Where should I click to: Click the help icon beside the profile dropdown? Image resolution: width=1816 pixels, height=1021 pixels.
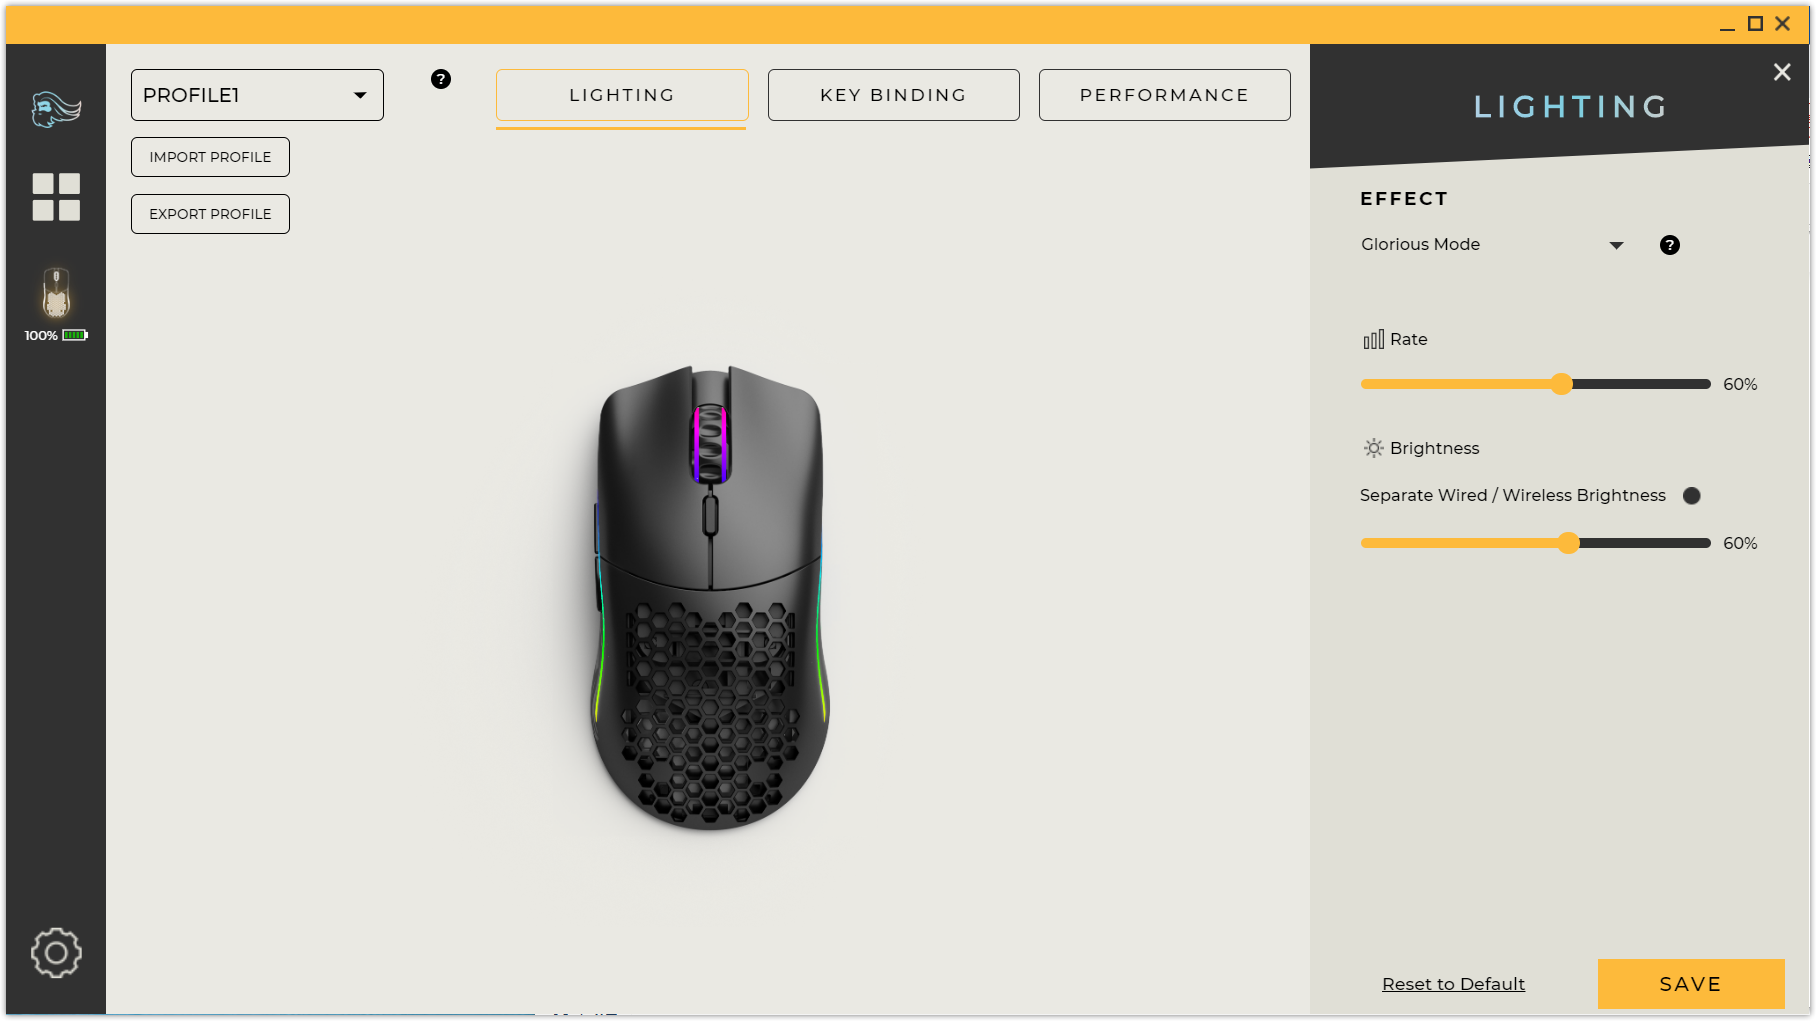tap(441, 79)
